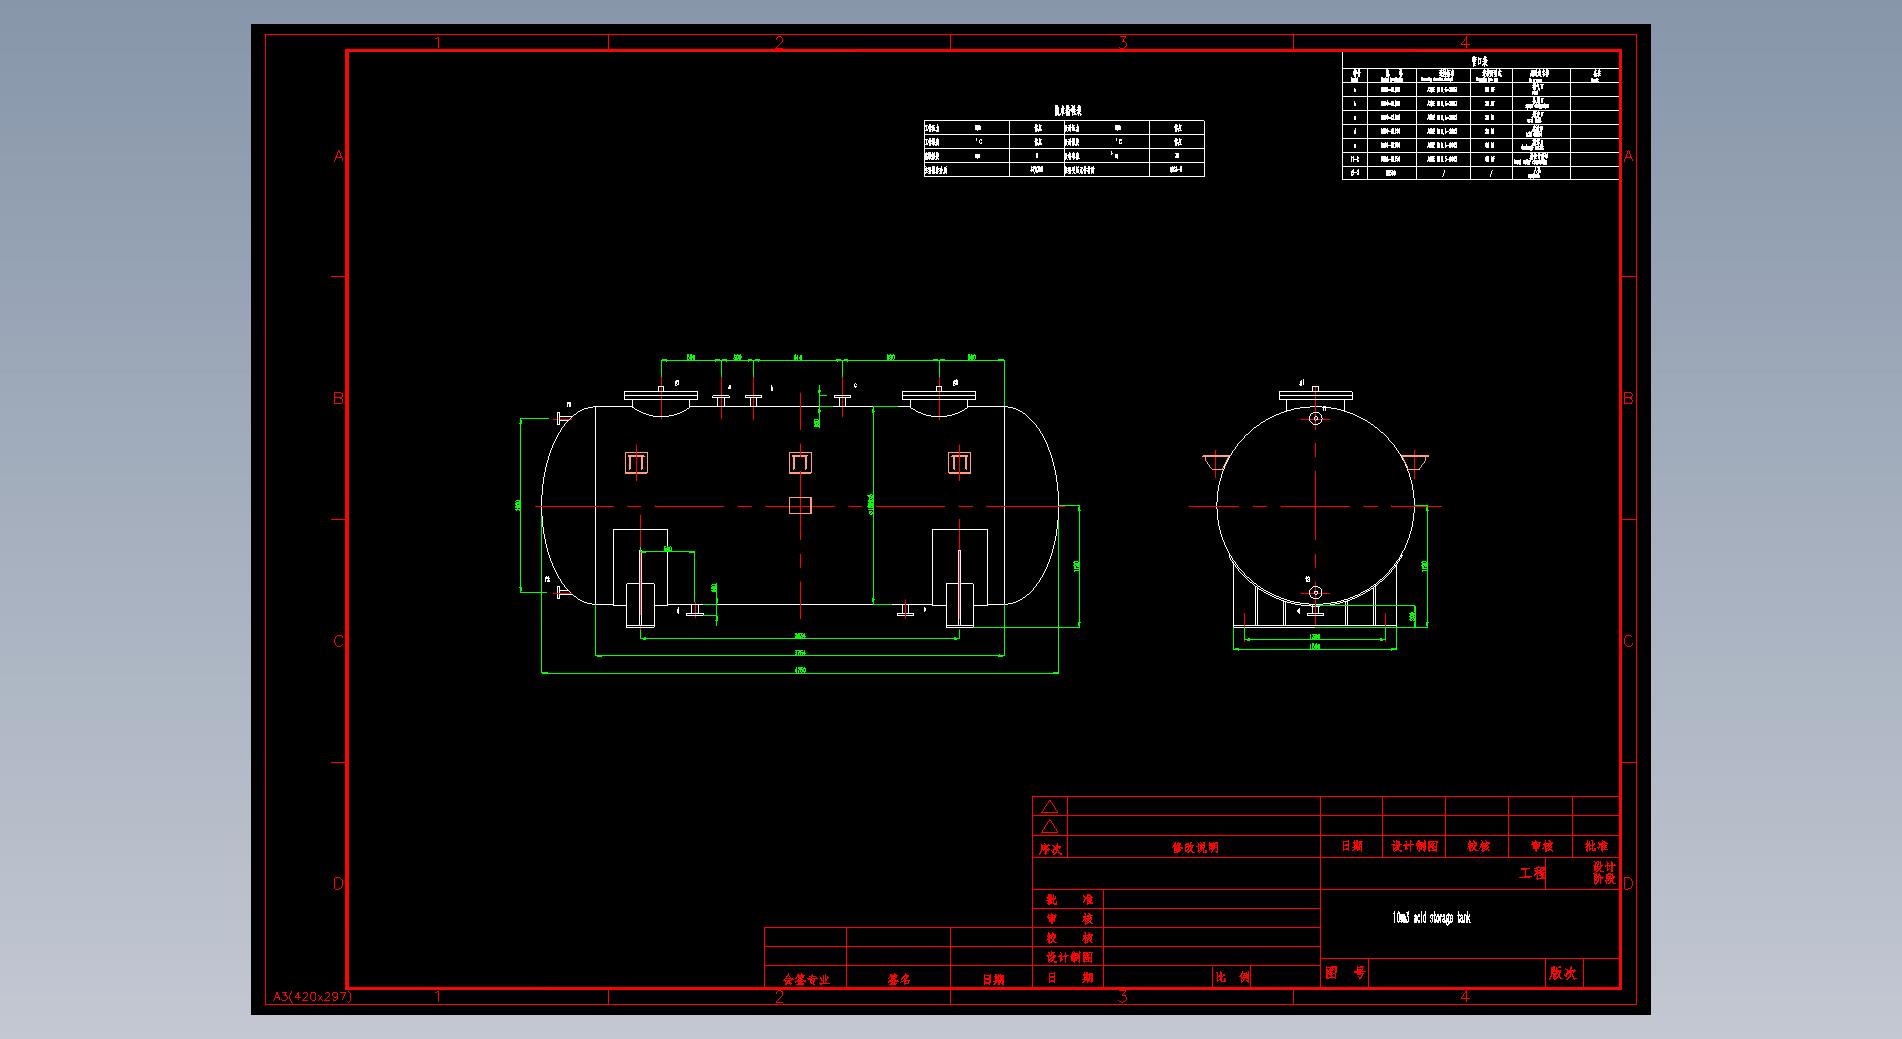This screenshot has height=1039, width=1902.
Task: Click the 序次 cell in the revision block
Action: tap(1050, 848)
